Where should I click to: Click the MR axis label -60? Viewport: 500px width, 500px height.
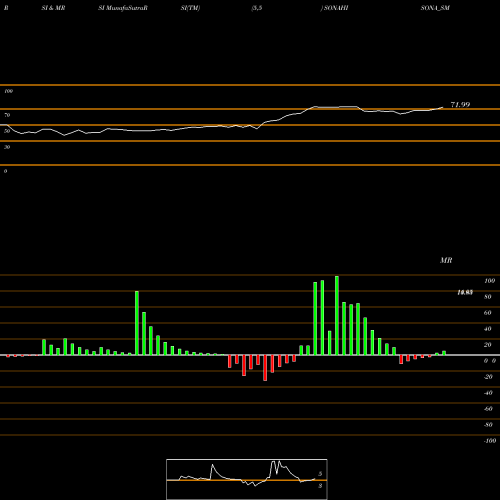pos(488,409)
